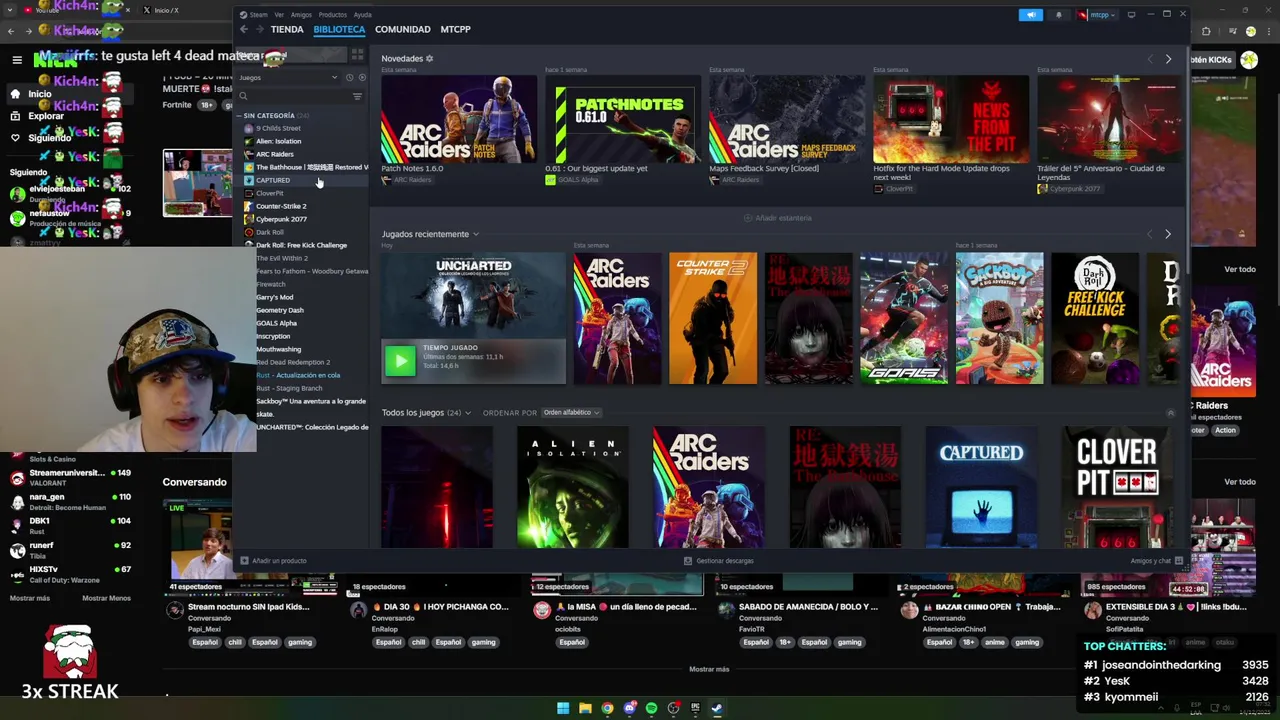Open the Steam notifications bell

pyautogui.click(x=1059, y=15)
